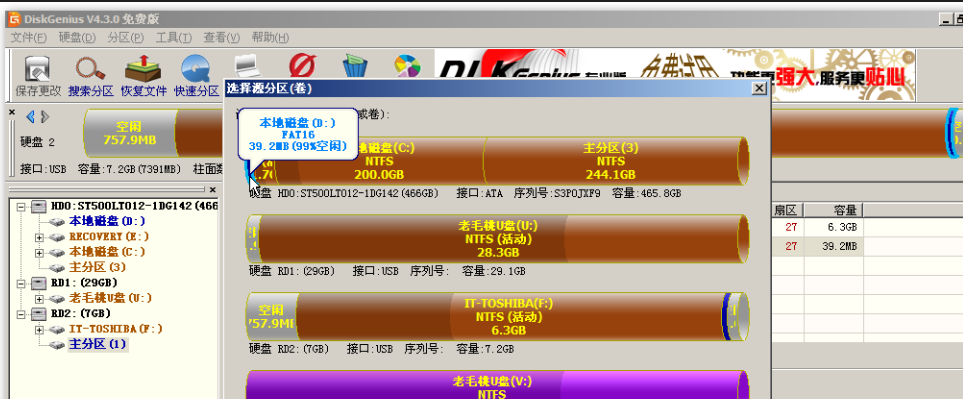Click the 序列号:S3P0JXF9 text in dialog
Image resolution: width=963 pixels, height=399 pixels.
click(557, 193)
